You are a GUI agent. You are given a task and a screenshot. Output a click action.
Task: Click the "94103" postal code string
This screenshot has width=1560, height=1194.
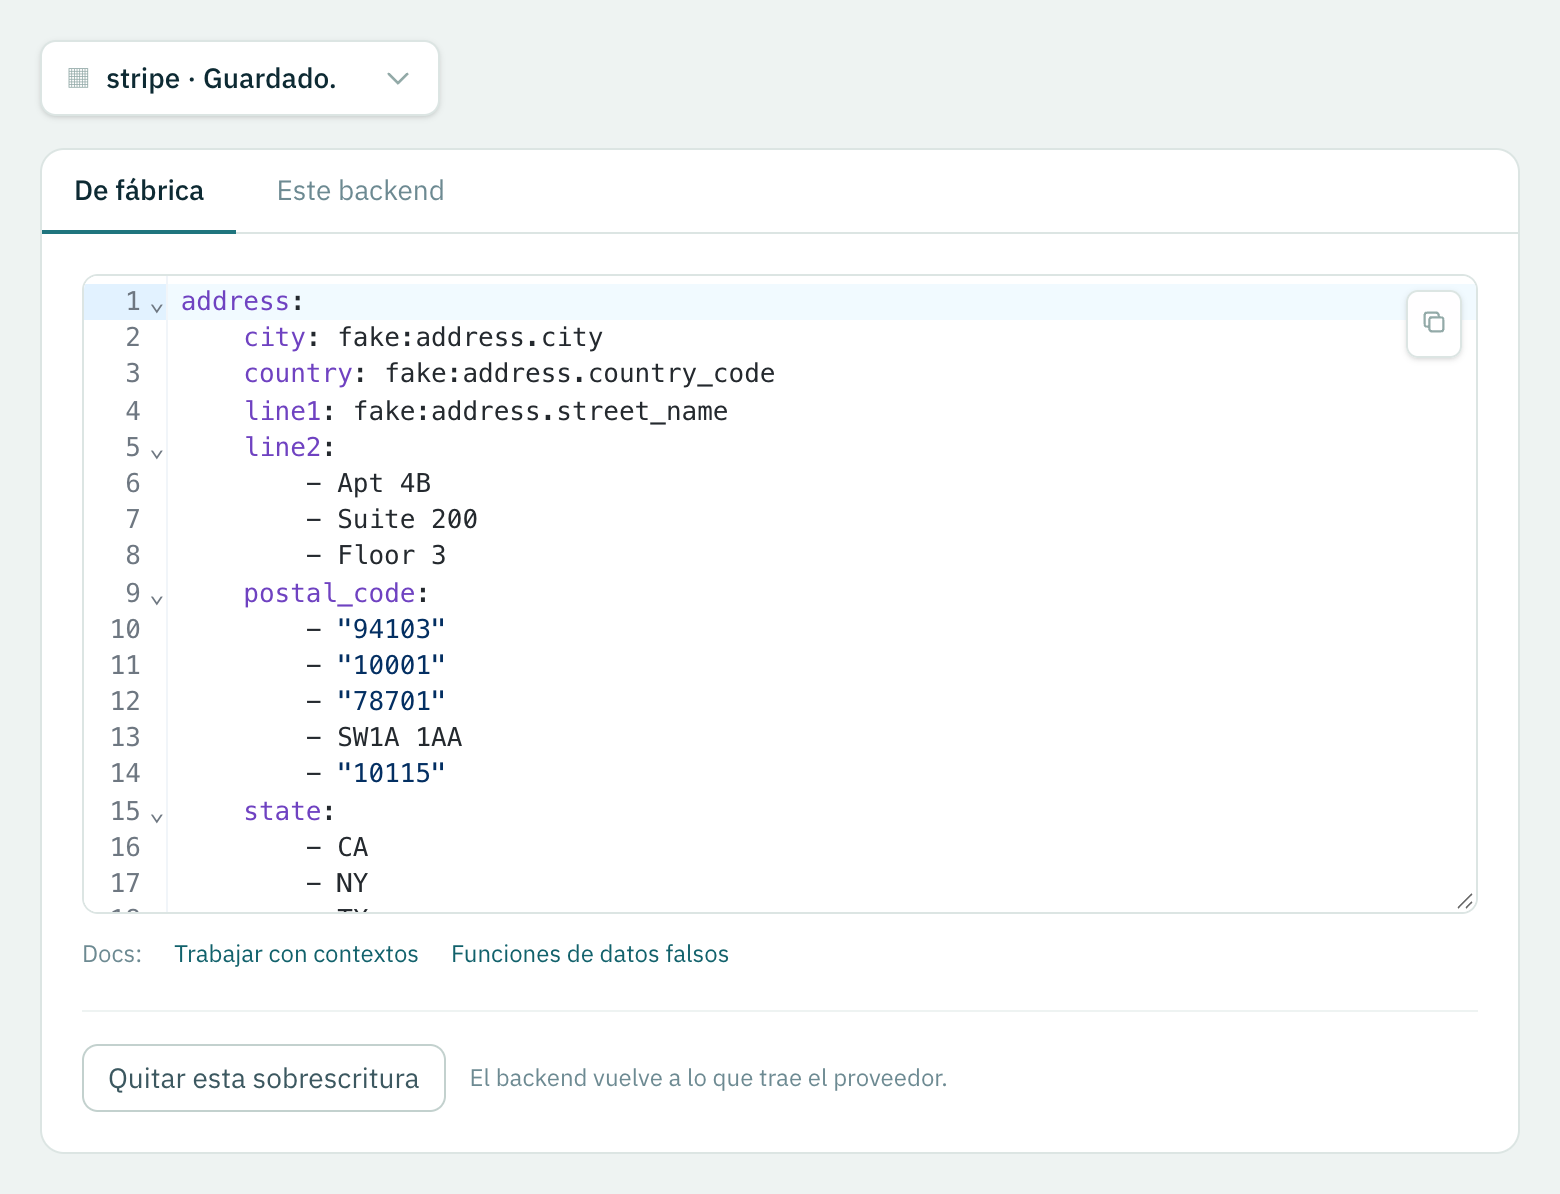[391, 629]
